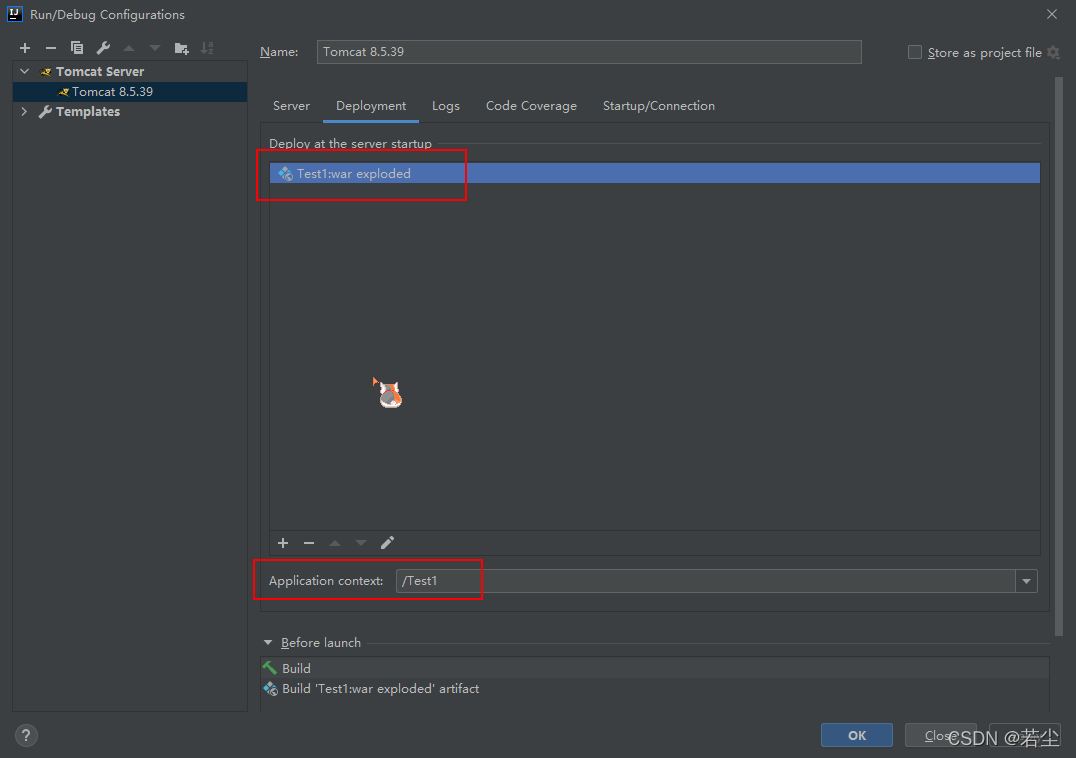Collapse the Tomcat Server tree node
The height and width of the screenshot is (758, 1076).
tap(25, 71)
